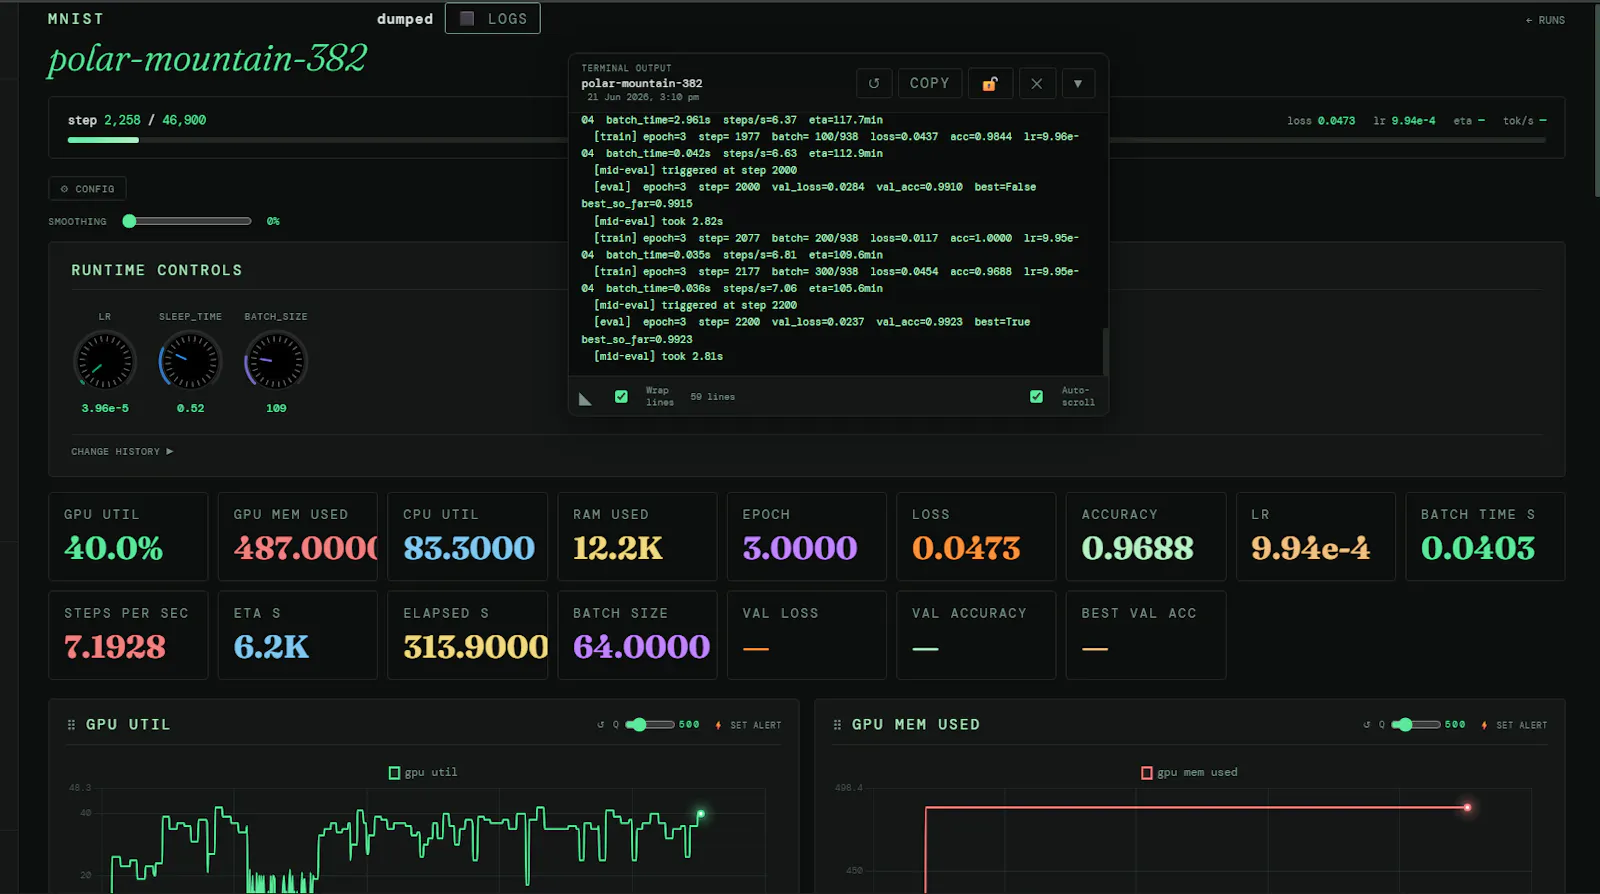This screenshot has width=1600, height=894.
Task: Click the BATCH_SIZE runtime control dial
Action: (276, 361)
